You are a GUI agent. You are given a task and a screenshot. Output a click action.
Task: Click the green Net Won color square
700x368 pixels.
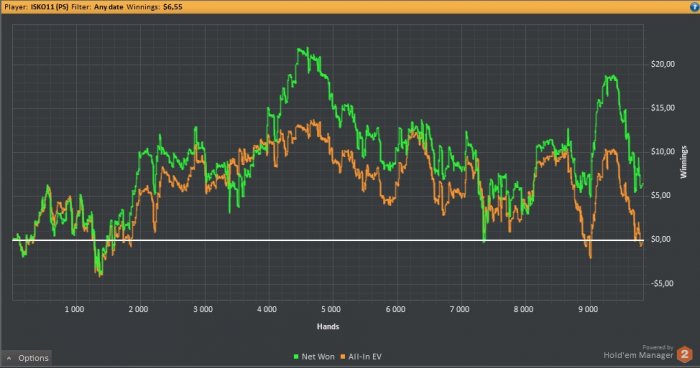click(x=296, y=356)
